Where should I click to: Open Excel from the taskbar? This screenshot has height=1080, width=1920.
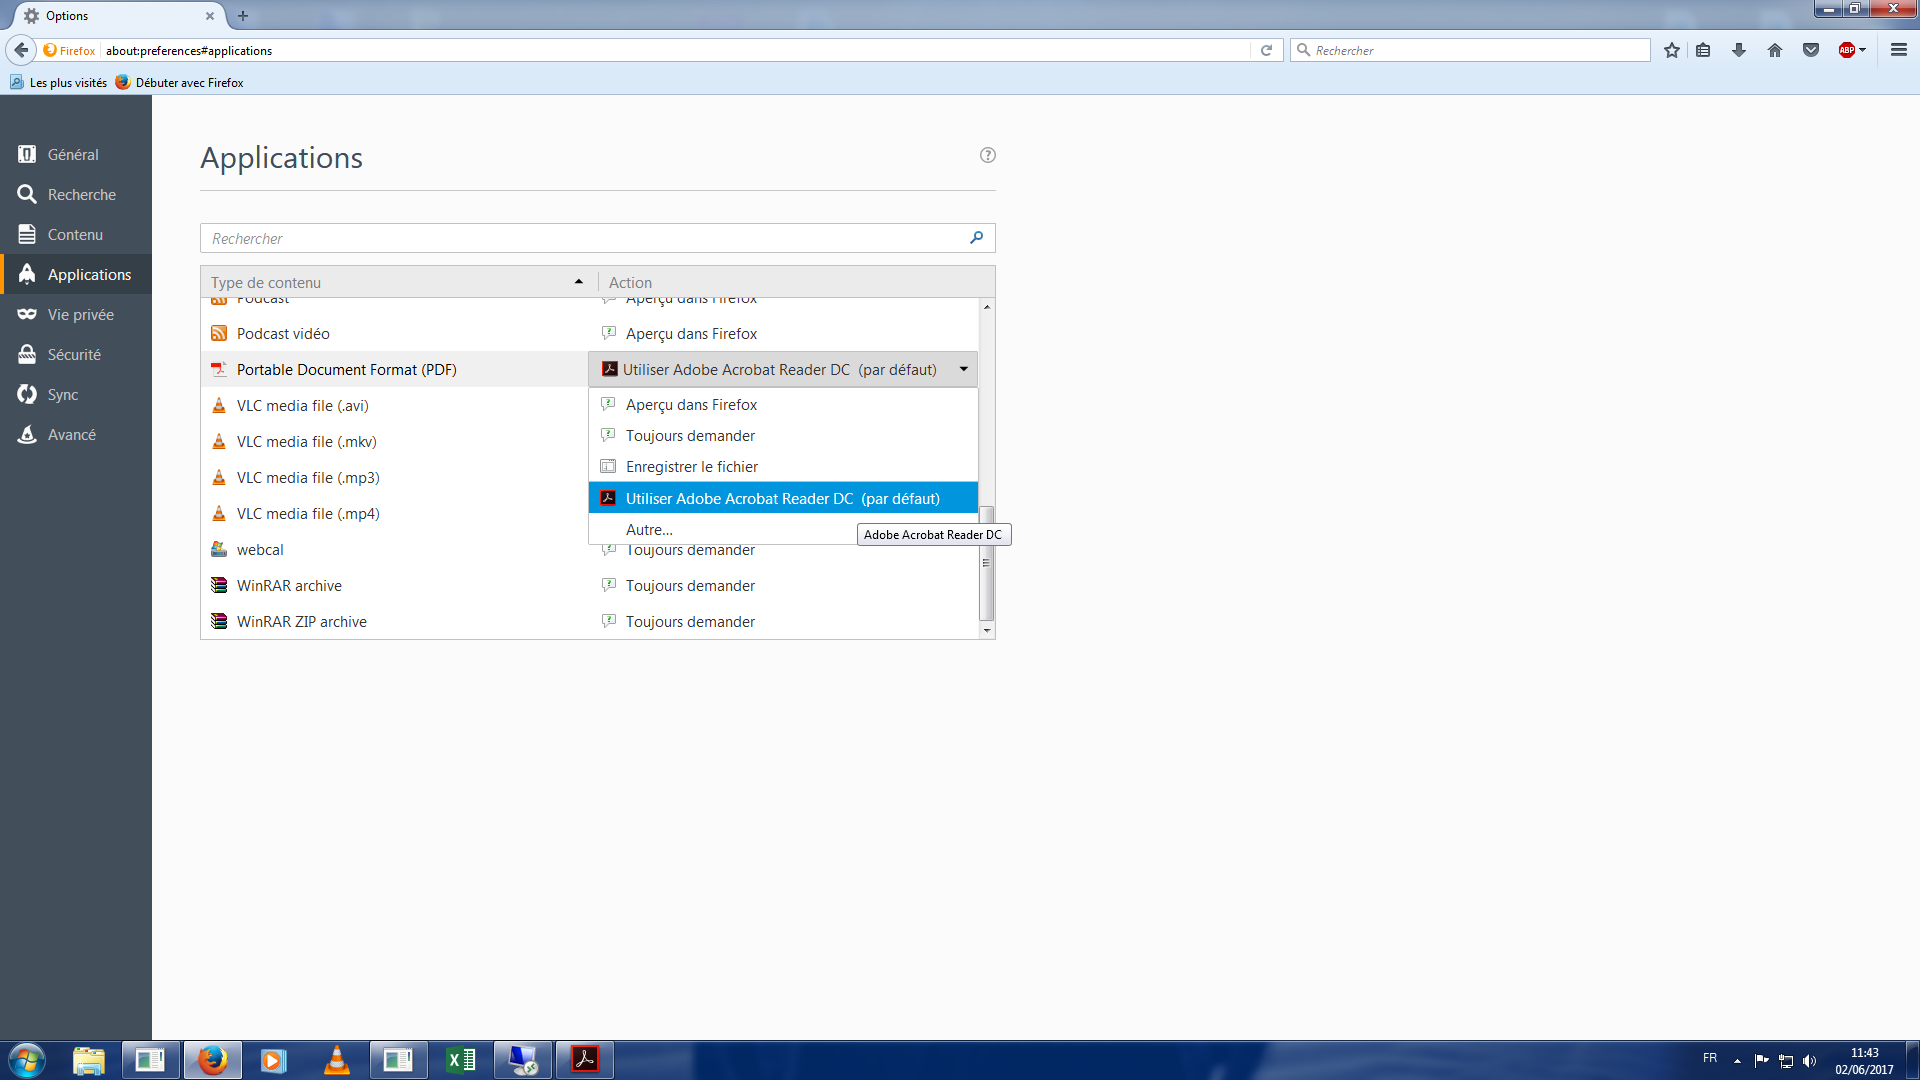pos(461,1060)
